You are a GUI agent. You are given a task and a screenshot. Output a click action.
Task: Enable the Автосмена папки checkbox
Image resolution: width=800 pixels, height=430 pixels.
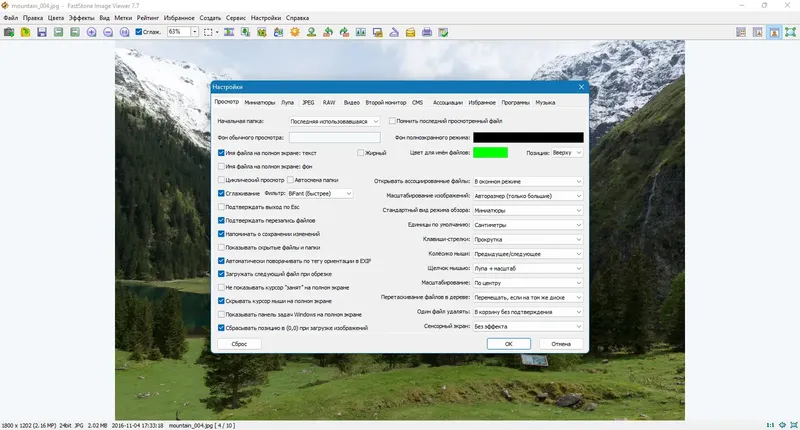tap(290, 180)
